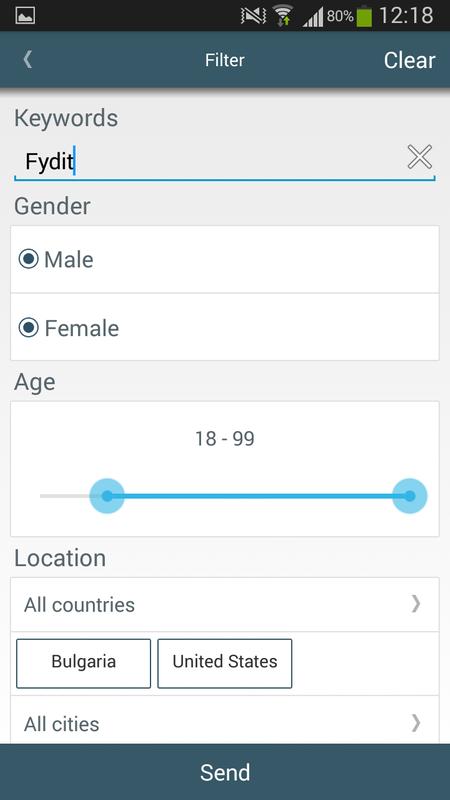Tap the Wi-Fi status icon
Screen dimensions: 450x800
pos(281,16)
